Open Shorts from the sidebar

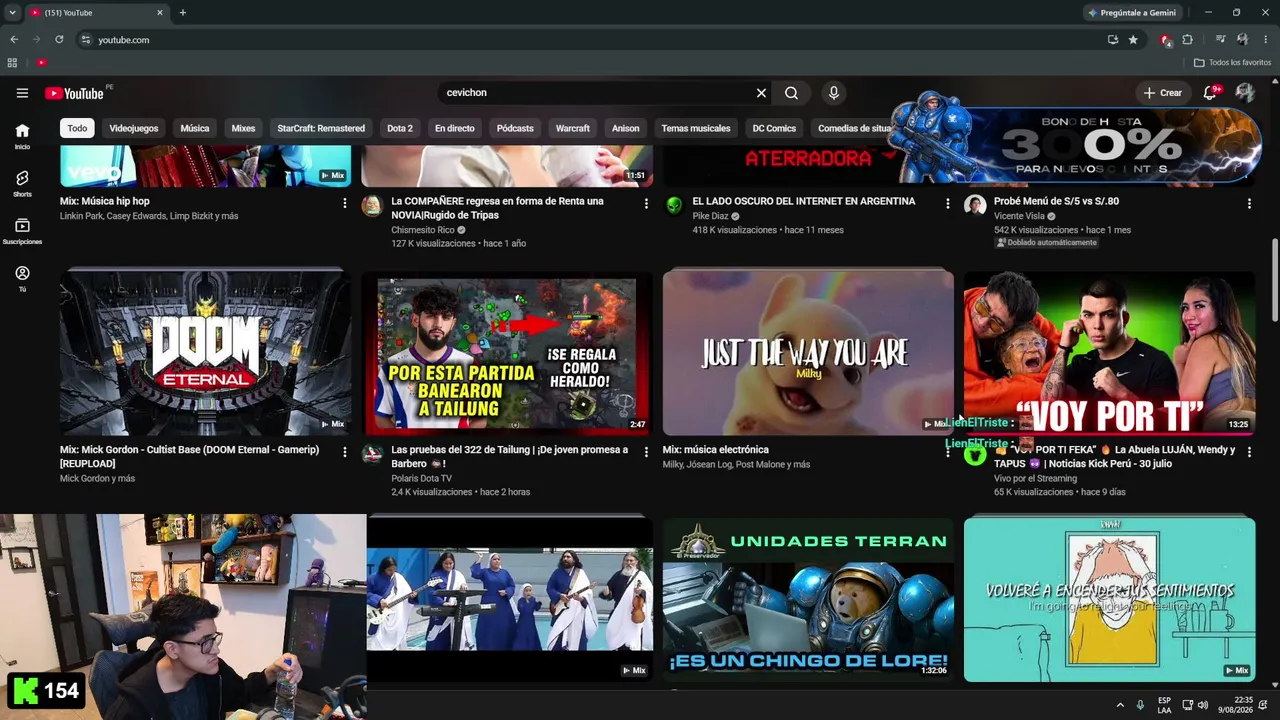(22, 183)
